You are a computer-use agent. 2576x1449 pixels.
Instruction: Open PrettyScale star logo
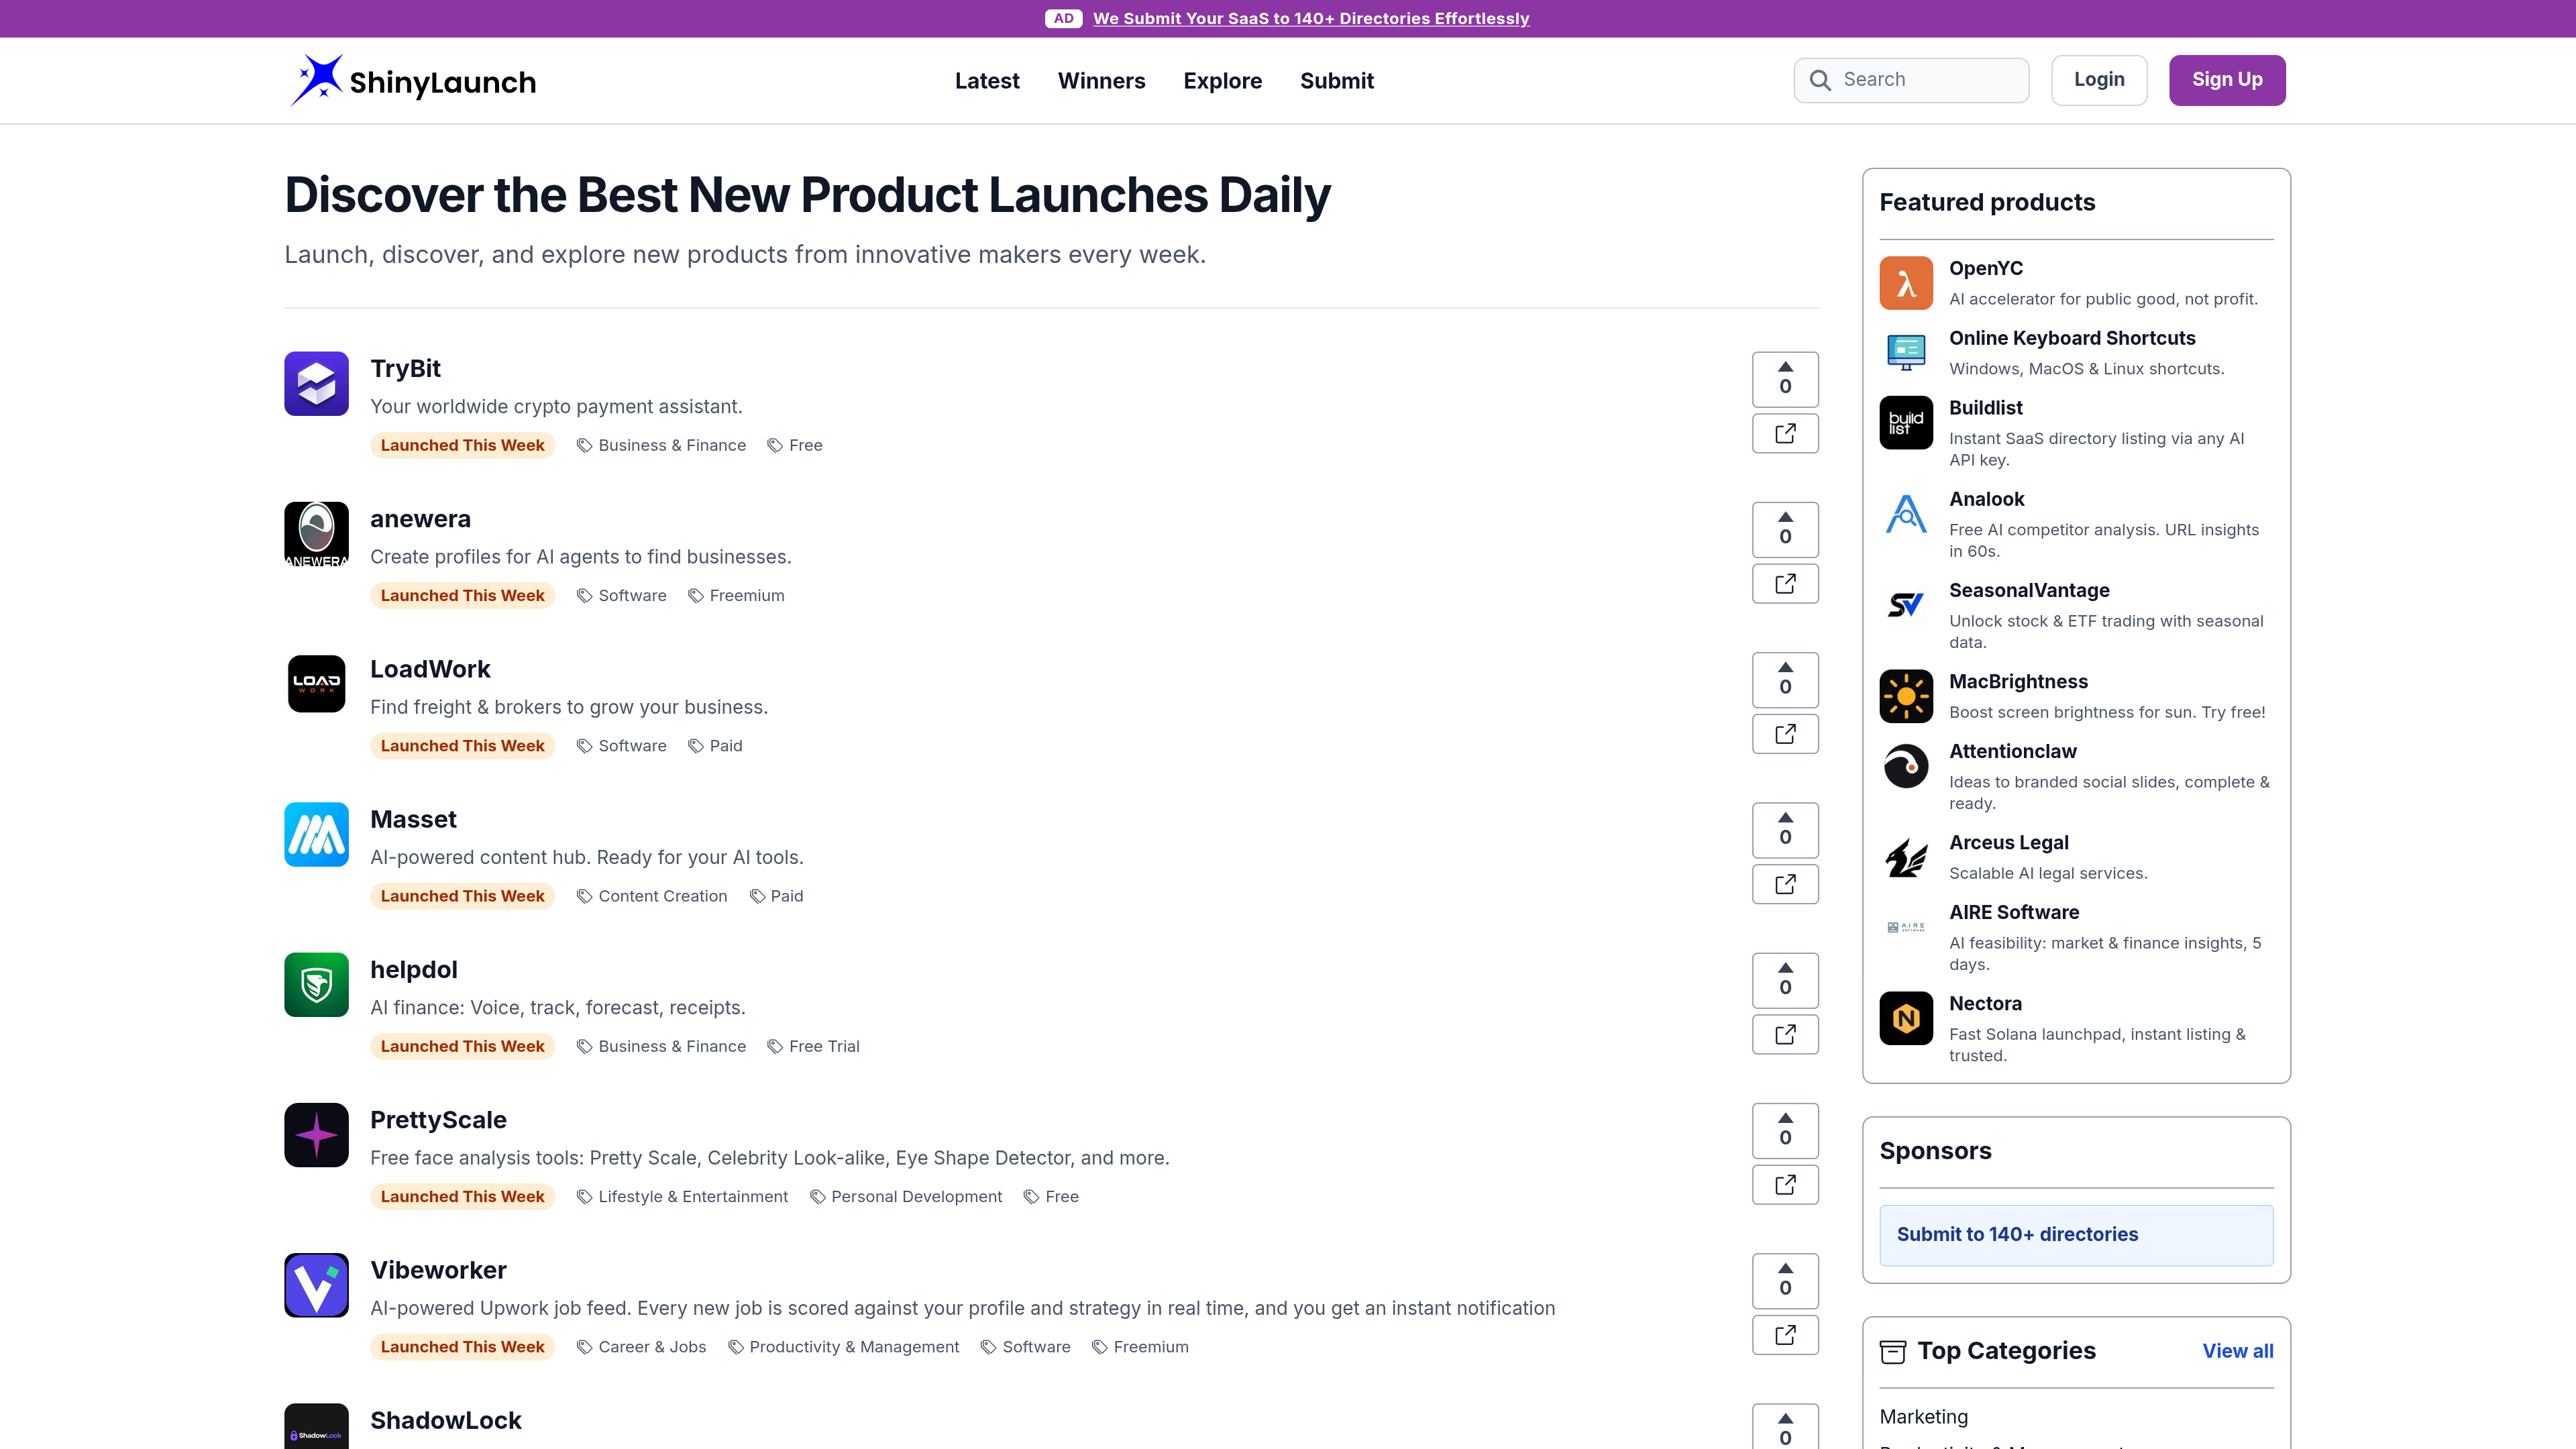point(316,1135)
